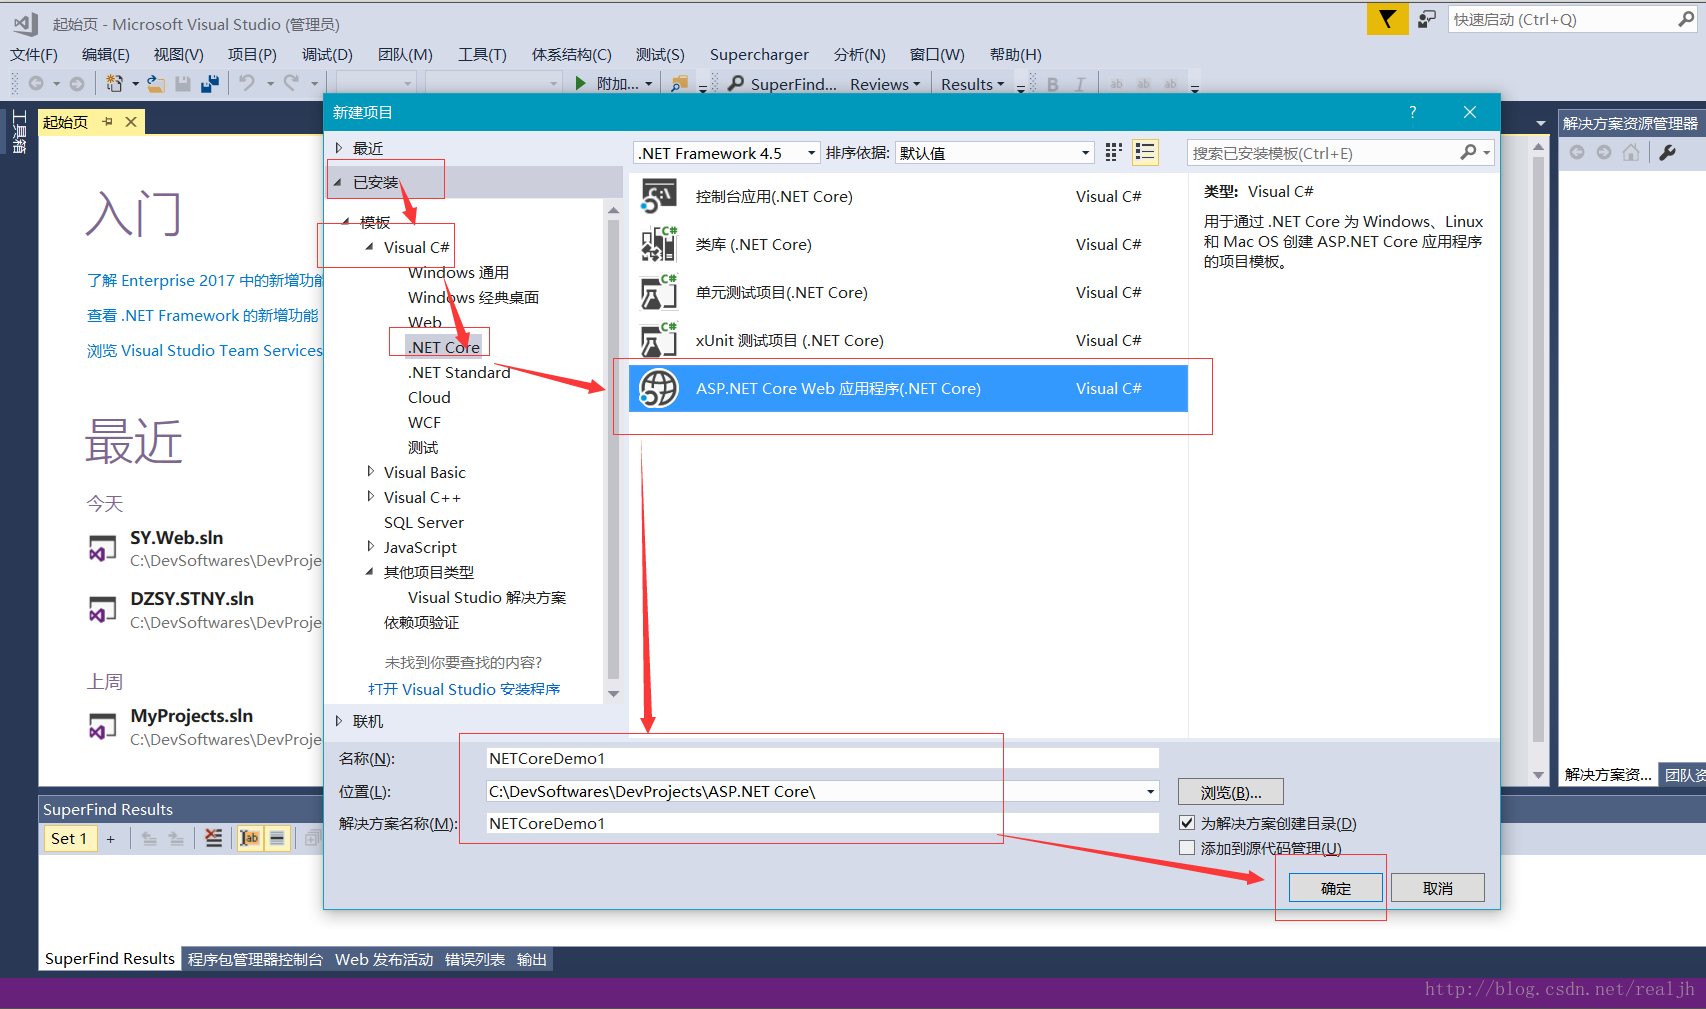Click the navigate backward toolbar icon
Image resolution: width=1706 pixels, height=1009 pixels.
pyautogui.click(x=36, y=84)
